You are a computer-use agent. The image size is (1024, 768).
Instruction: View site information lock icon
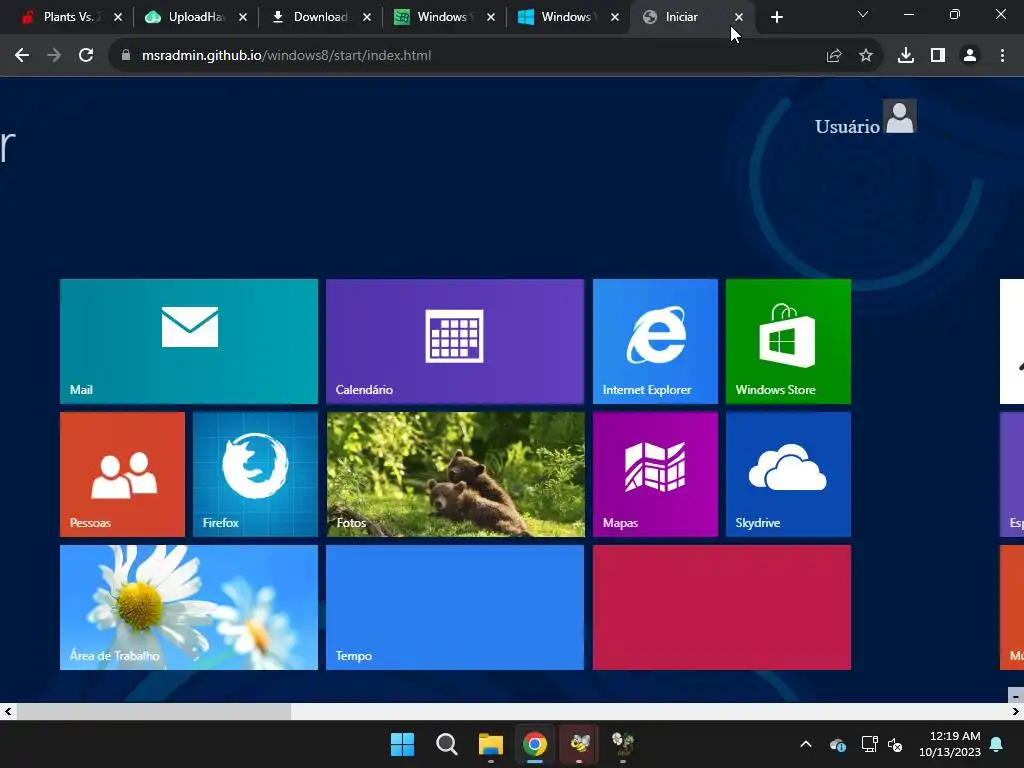point(125,56)
